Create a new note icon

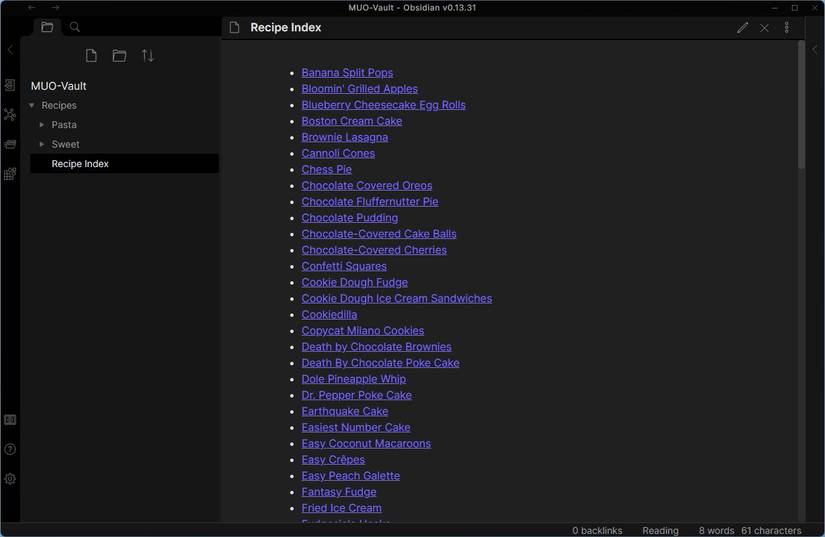click(x=91, y=55)
